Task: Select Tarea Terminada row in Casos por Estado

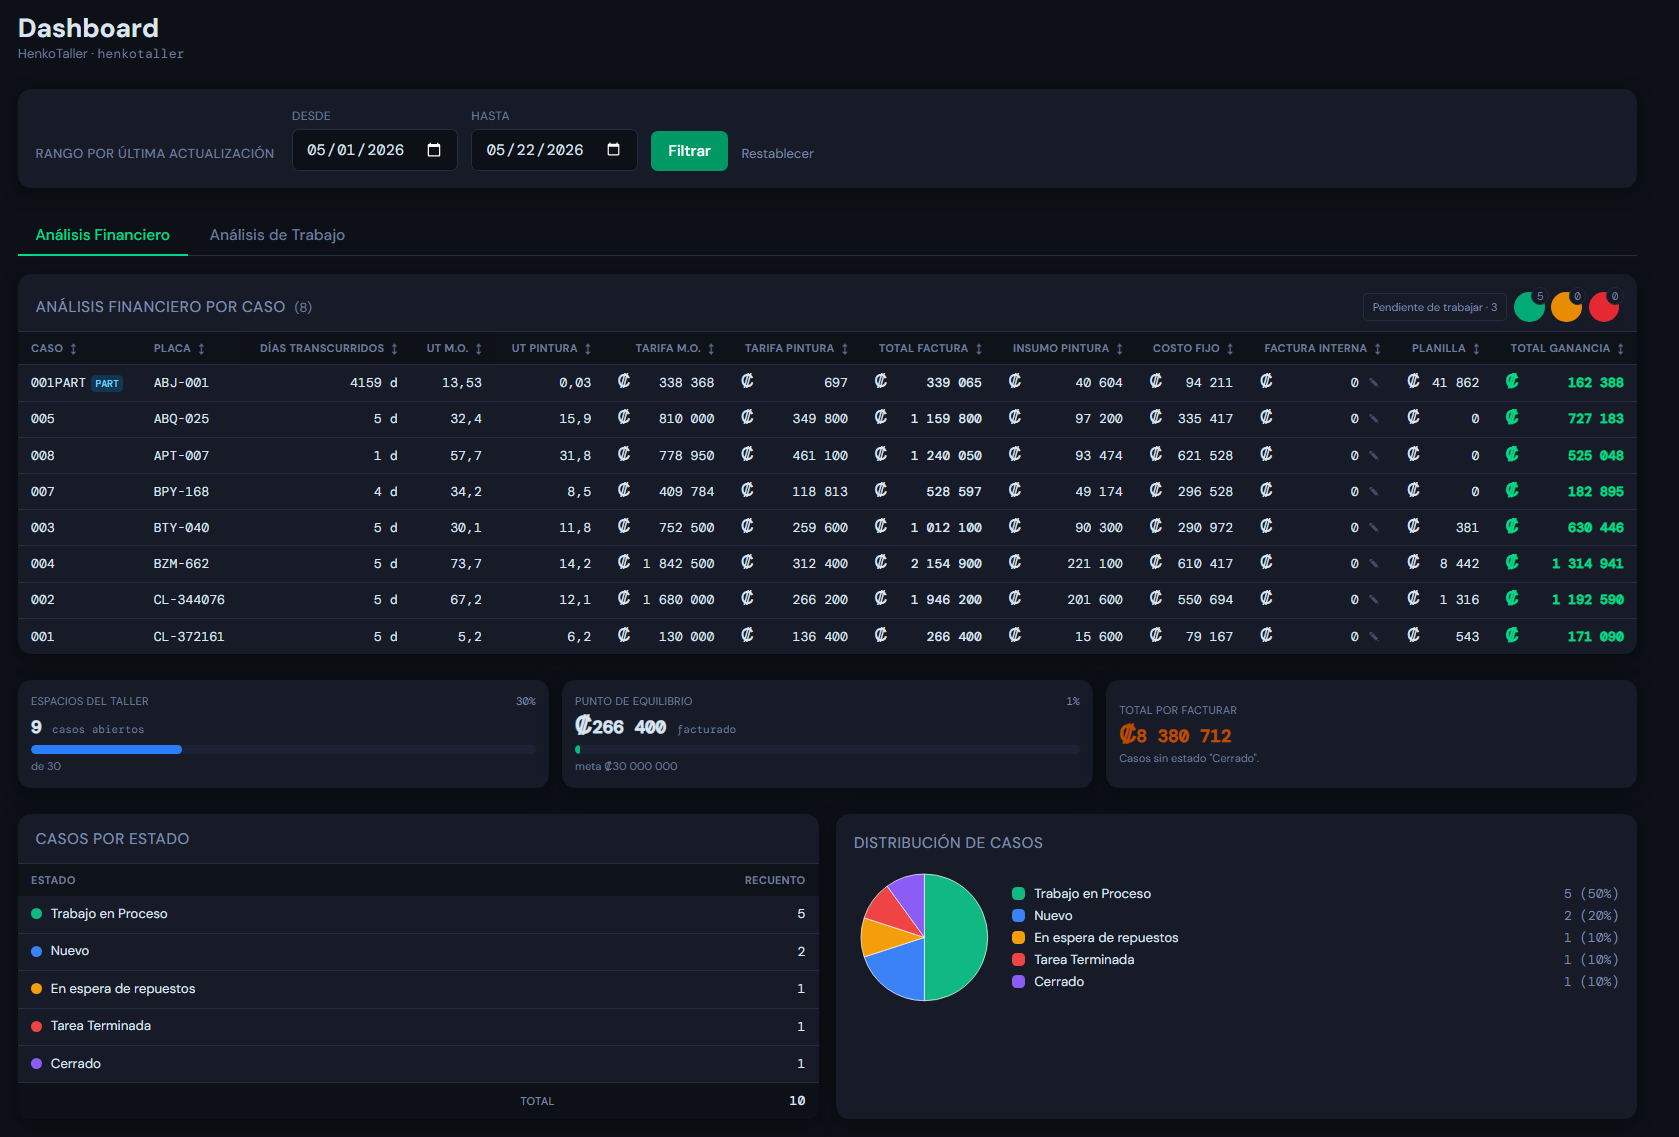Action: coord(418,1026)
